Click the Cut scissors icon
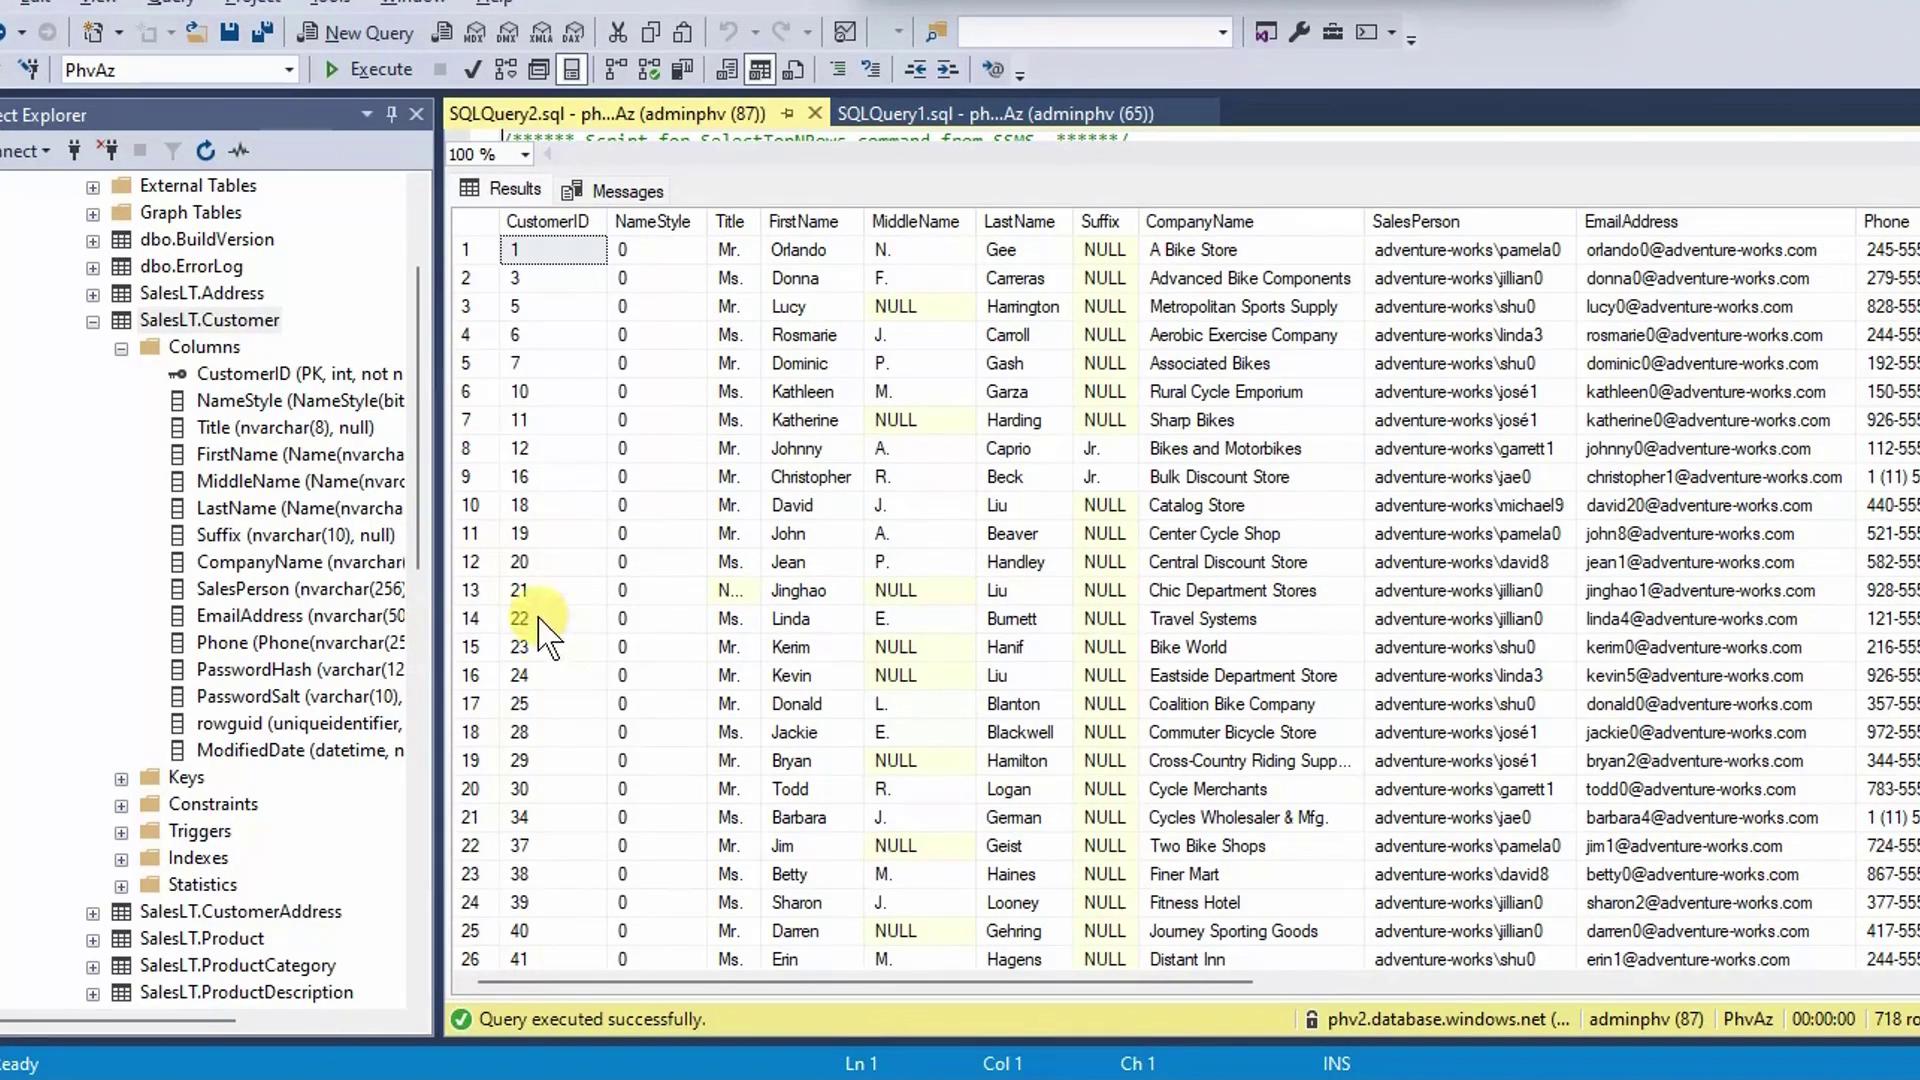This screenshot has height=1080, width=1920. [x=618, y=33]
